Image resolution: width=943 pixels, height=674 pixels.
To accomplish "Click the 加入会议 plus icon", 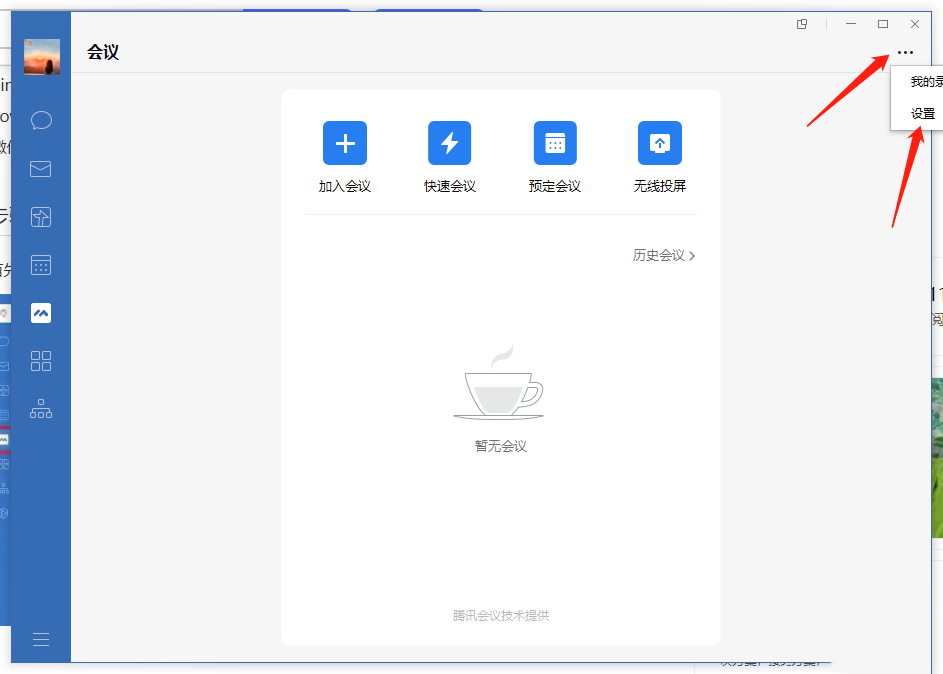I will tap(344, 143).
